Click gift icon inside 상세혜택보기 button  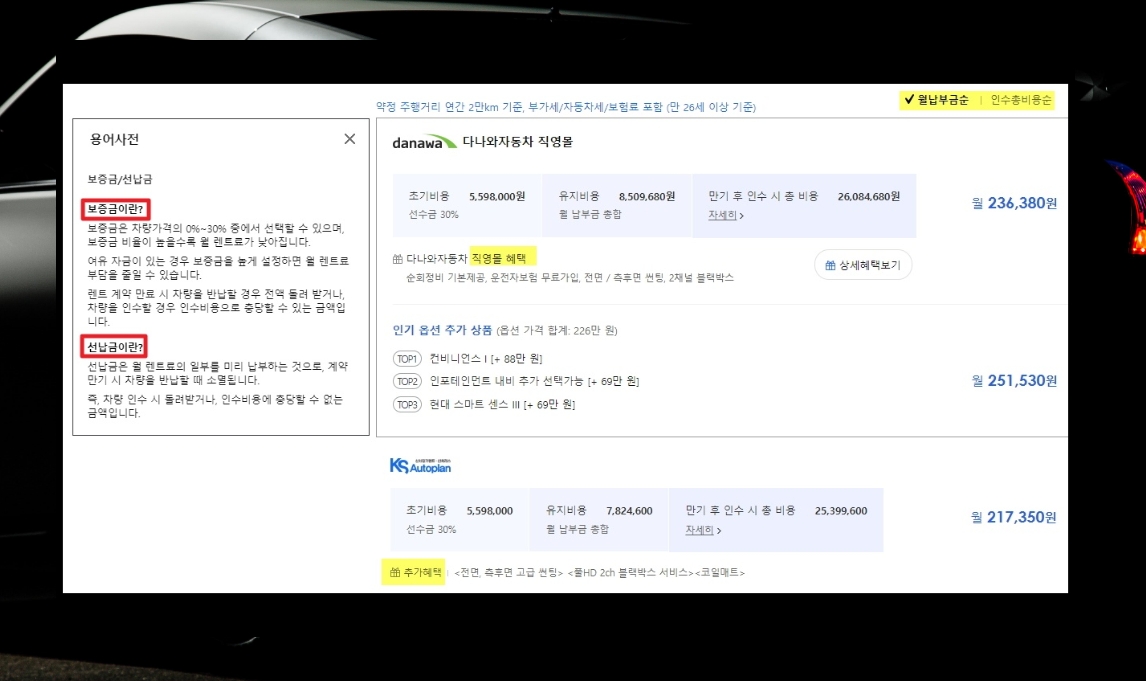[830, 265]
